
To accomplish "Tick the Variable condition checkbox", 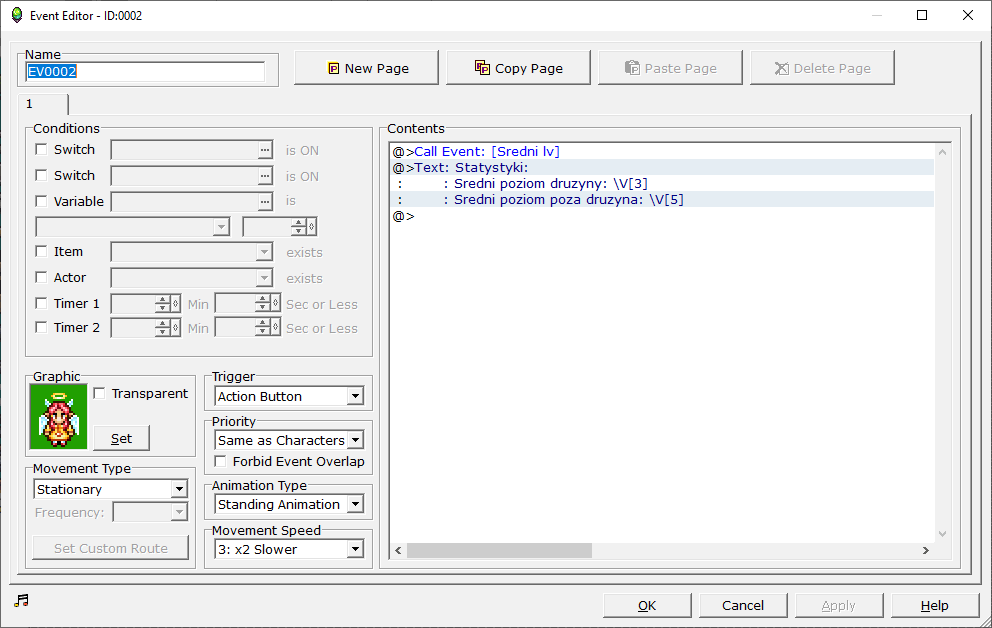I will coord(41,201).
